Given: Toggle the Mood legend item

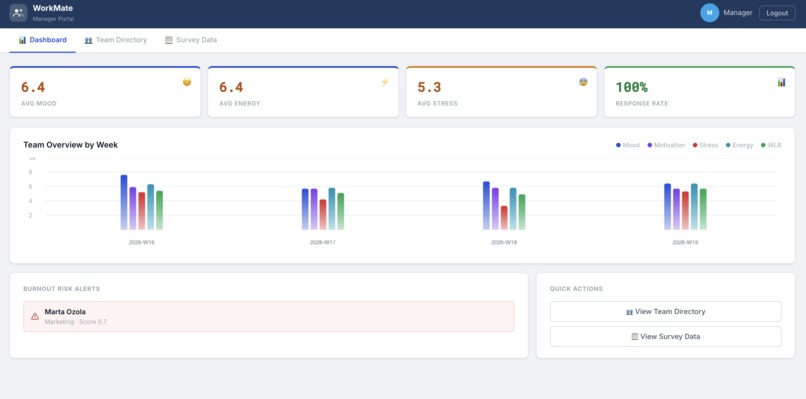Looking at the screenshot, I should [x=628, y=146].
